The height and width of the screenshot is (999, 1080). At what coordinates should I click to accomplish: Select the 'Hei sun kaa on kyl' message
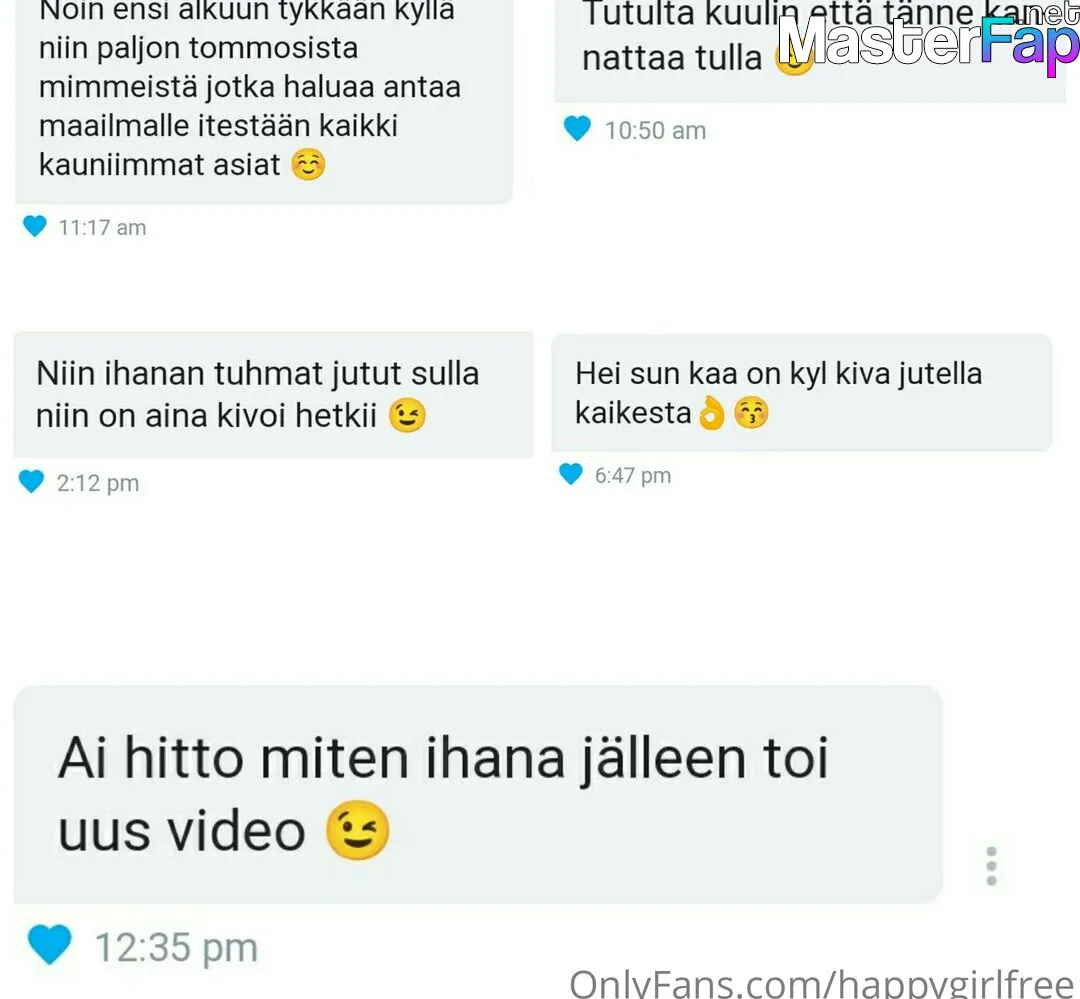coord(802,393)
